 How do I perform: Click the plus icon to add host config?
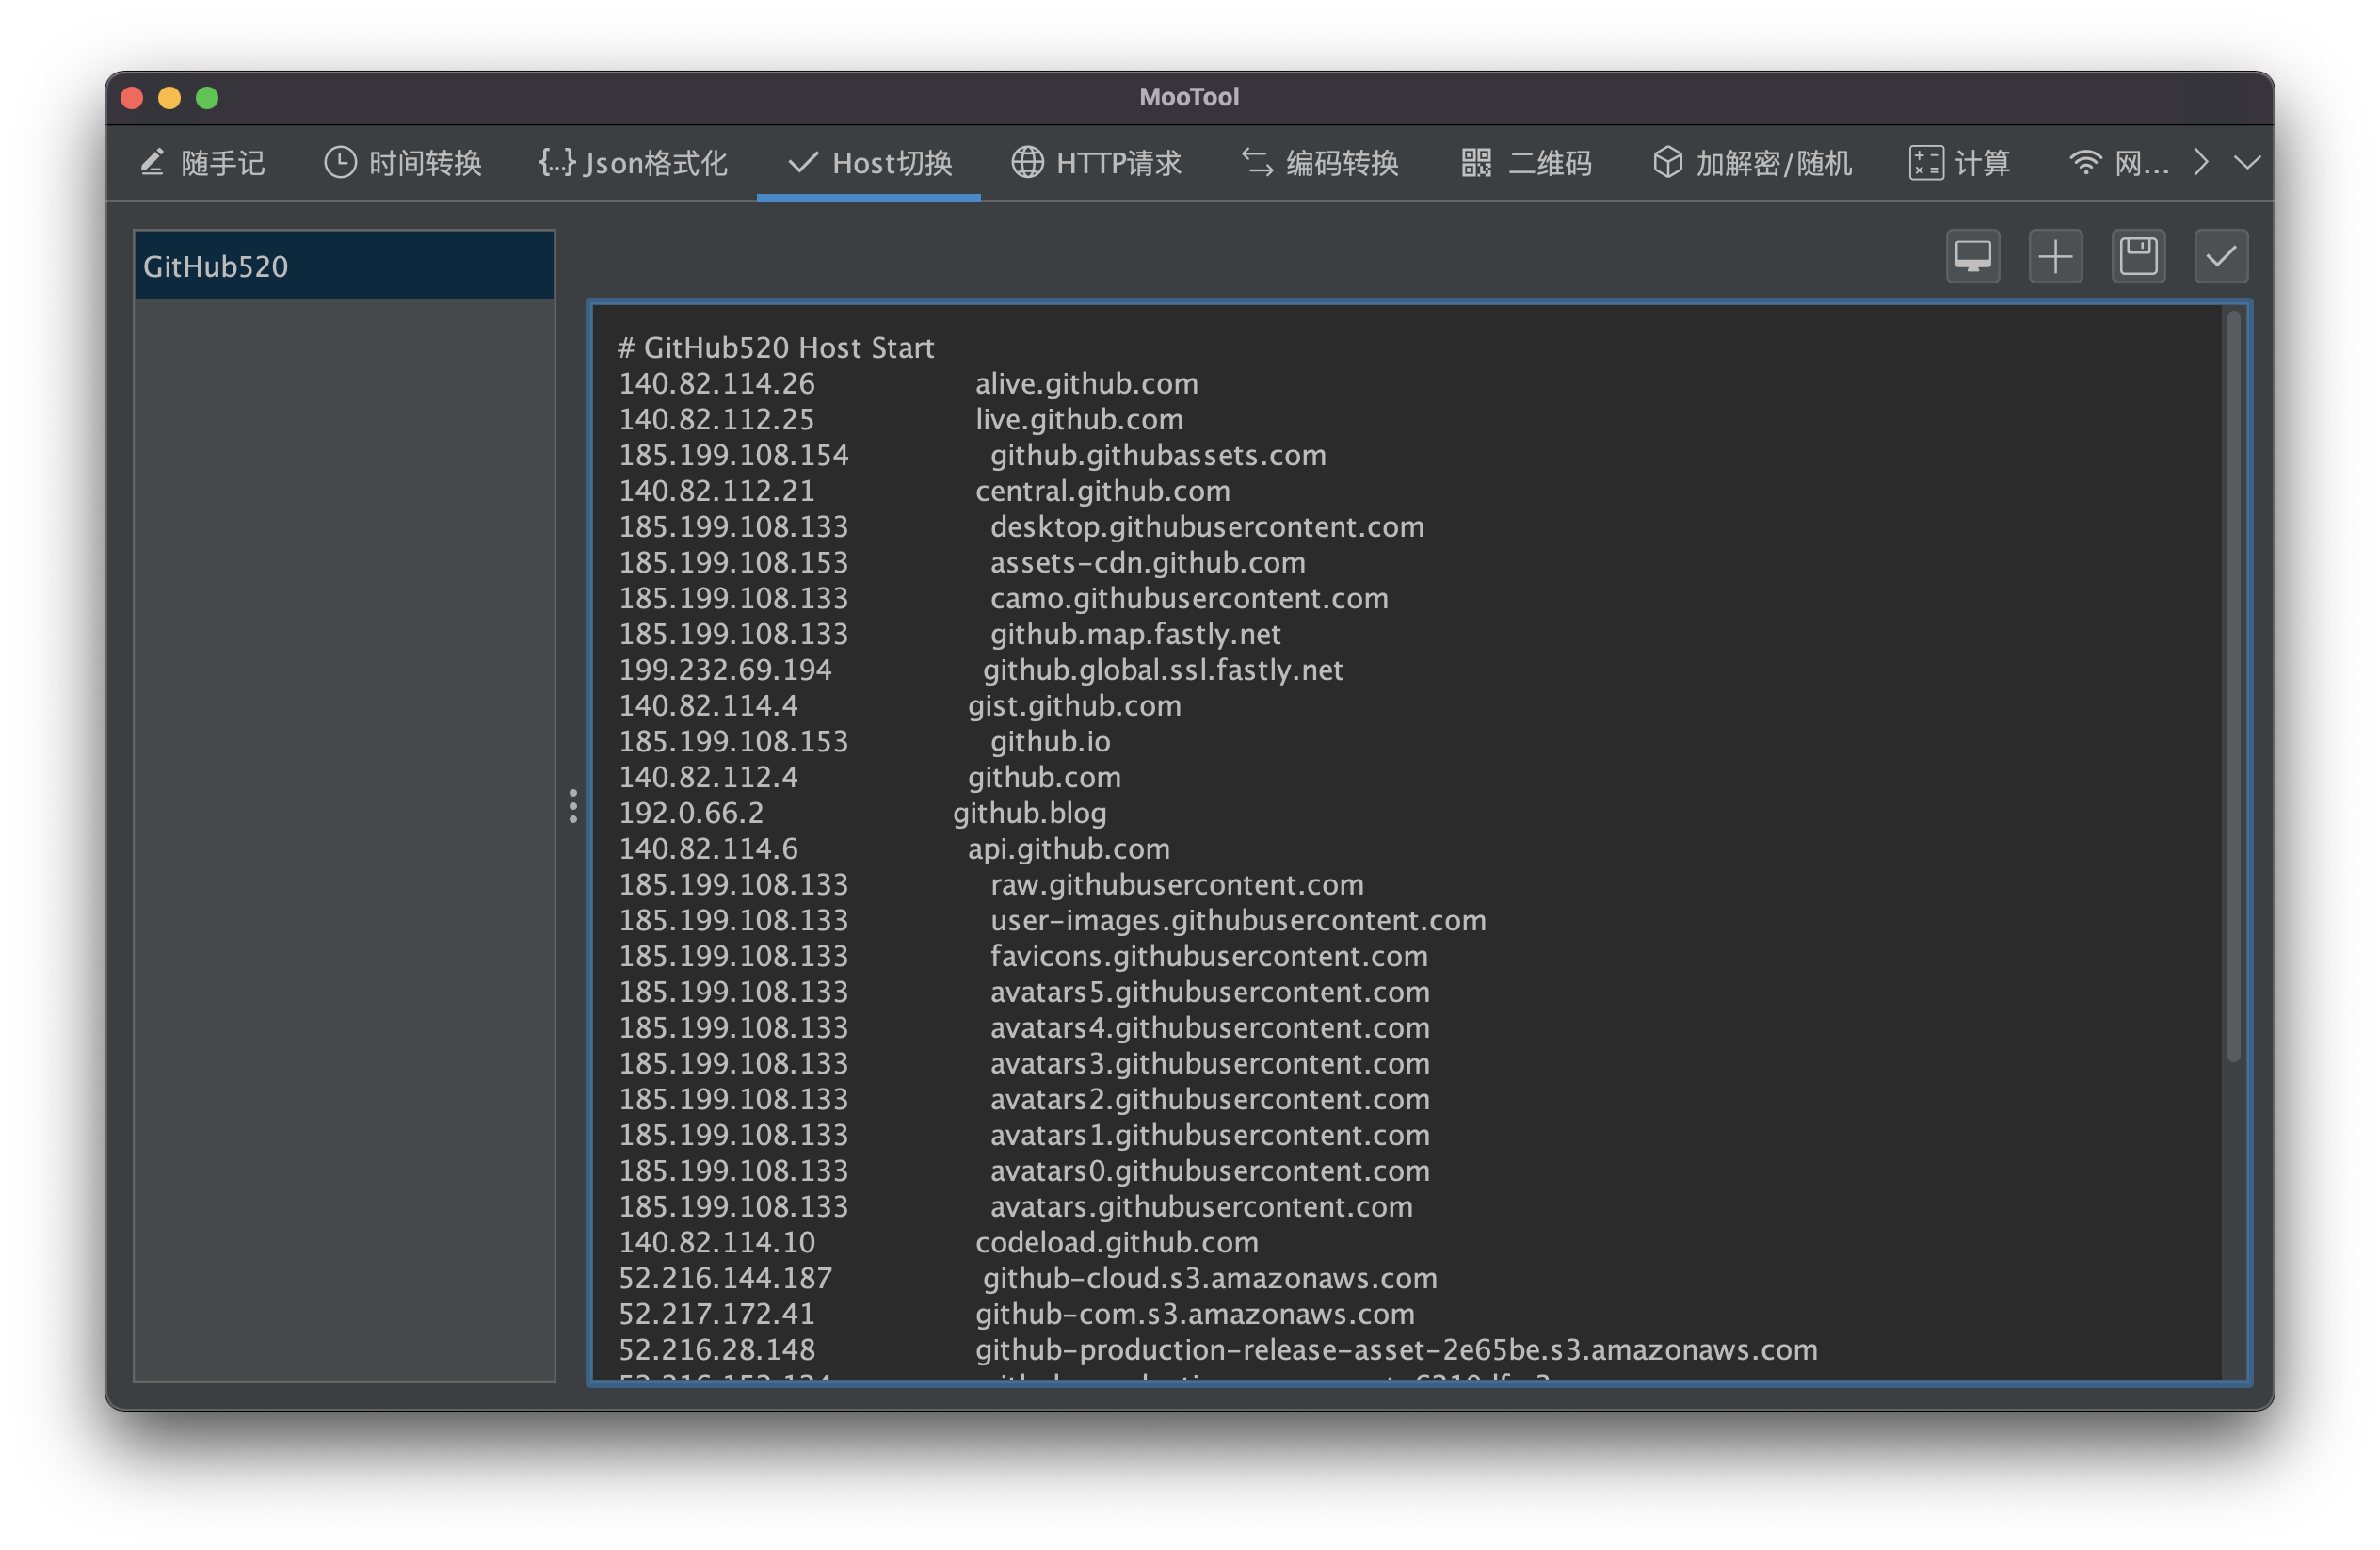pos(2055,257)
